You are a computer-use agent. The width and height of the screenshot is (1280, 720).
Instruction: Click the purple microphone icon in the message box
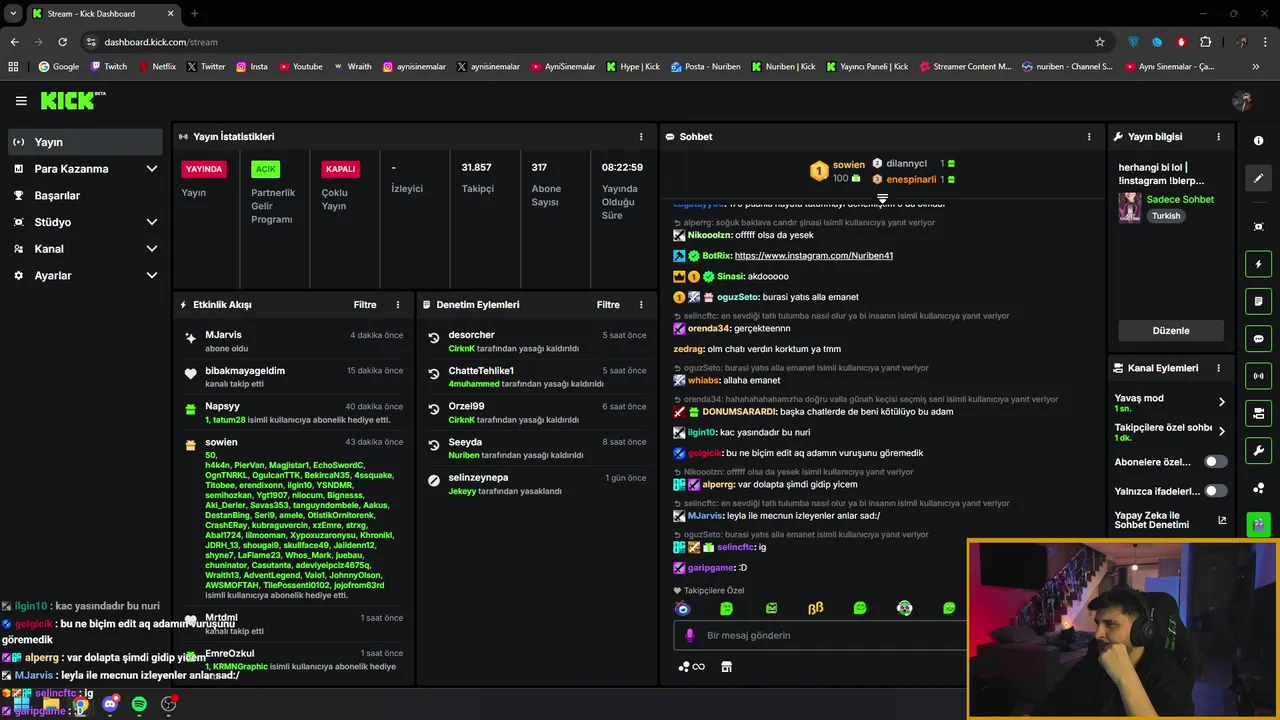689,635
